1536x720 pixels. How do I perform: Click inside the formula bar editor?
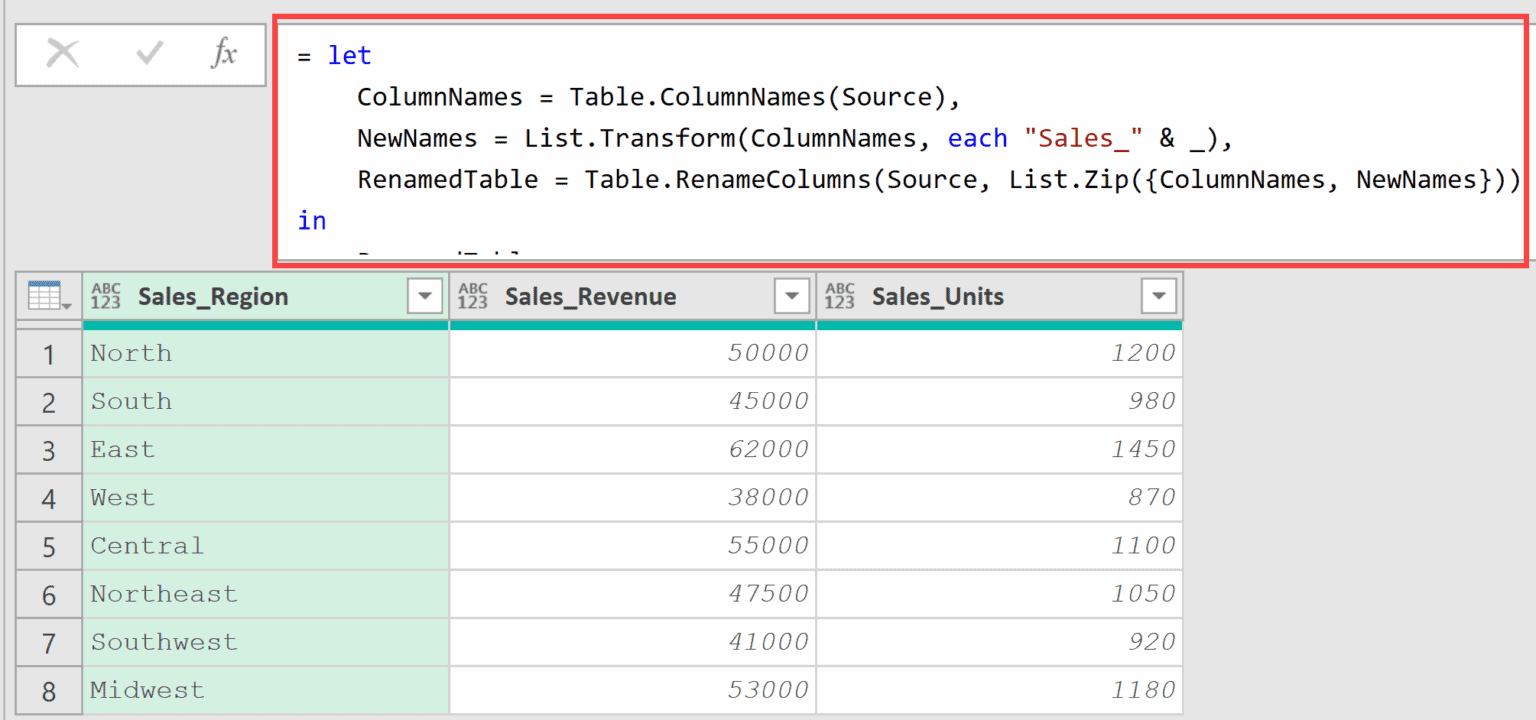902,140
